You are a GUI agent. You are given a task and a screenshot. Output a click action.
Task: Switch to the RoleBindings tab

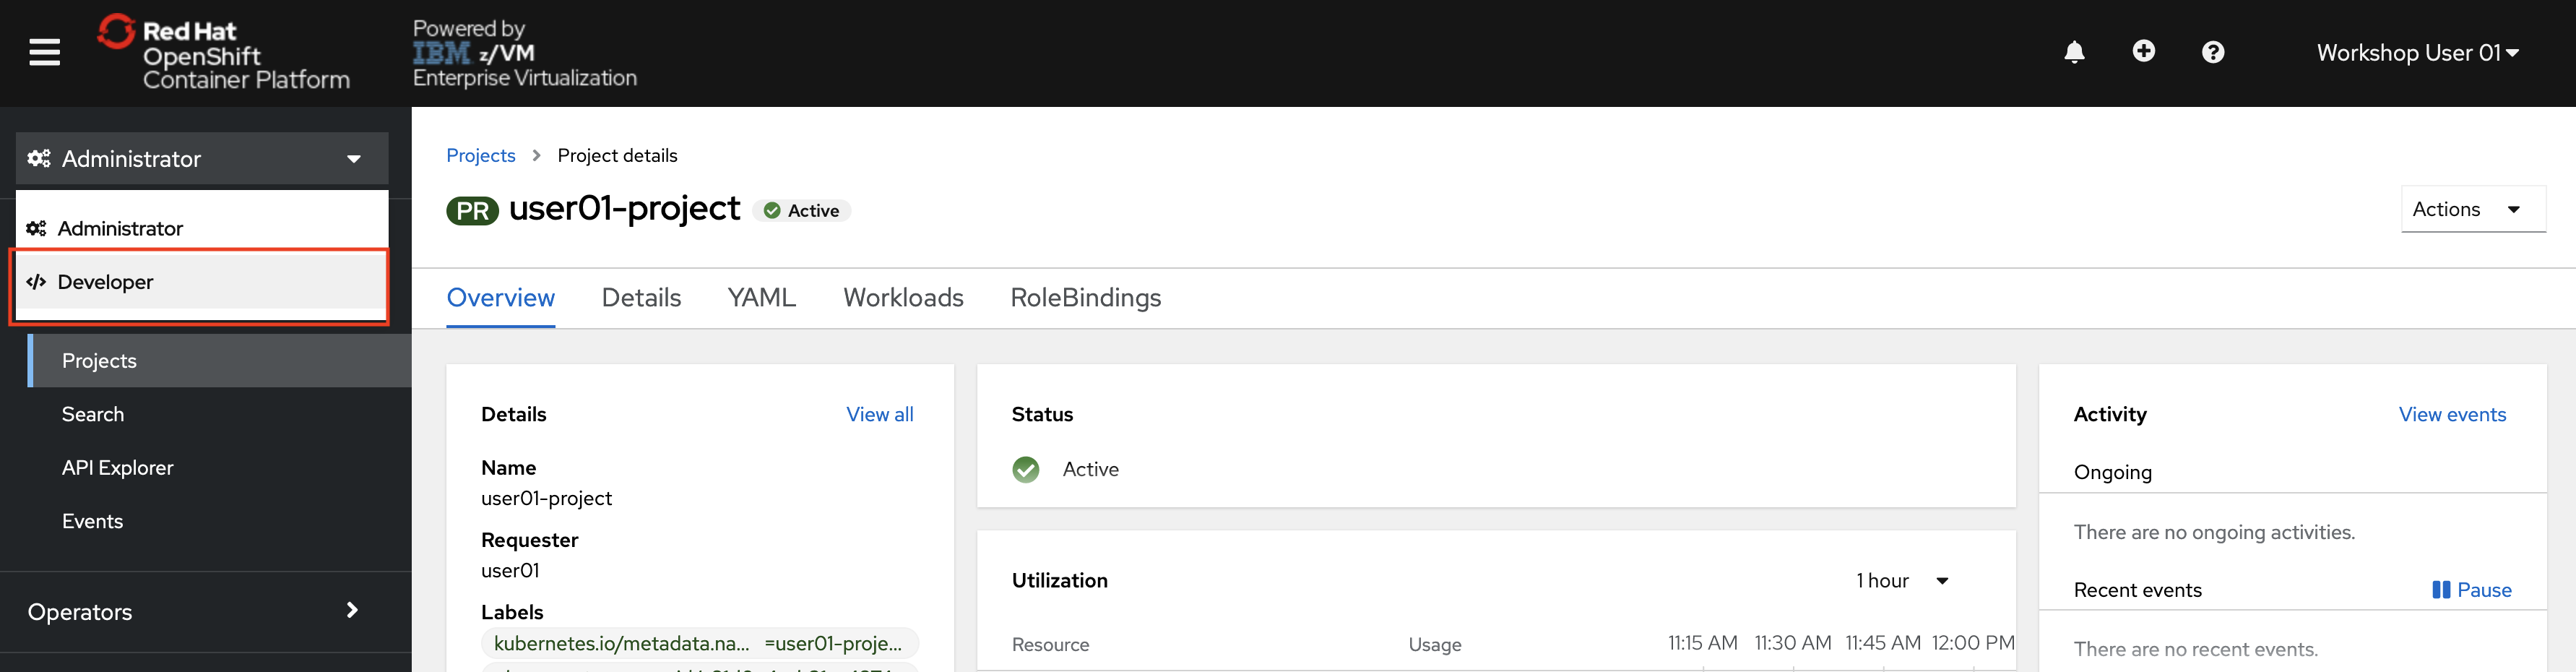pyautogui.click(x=1085, y=298)
